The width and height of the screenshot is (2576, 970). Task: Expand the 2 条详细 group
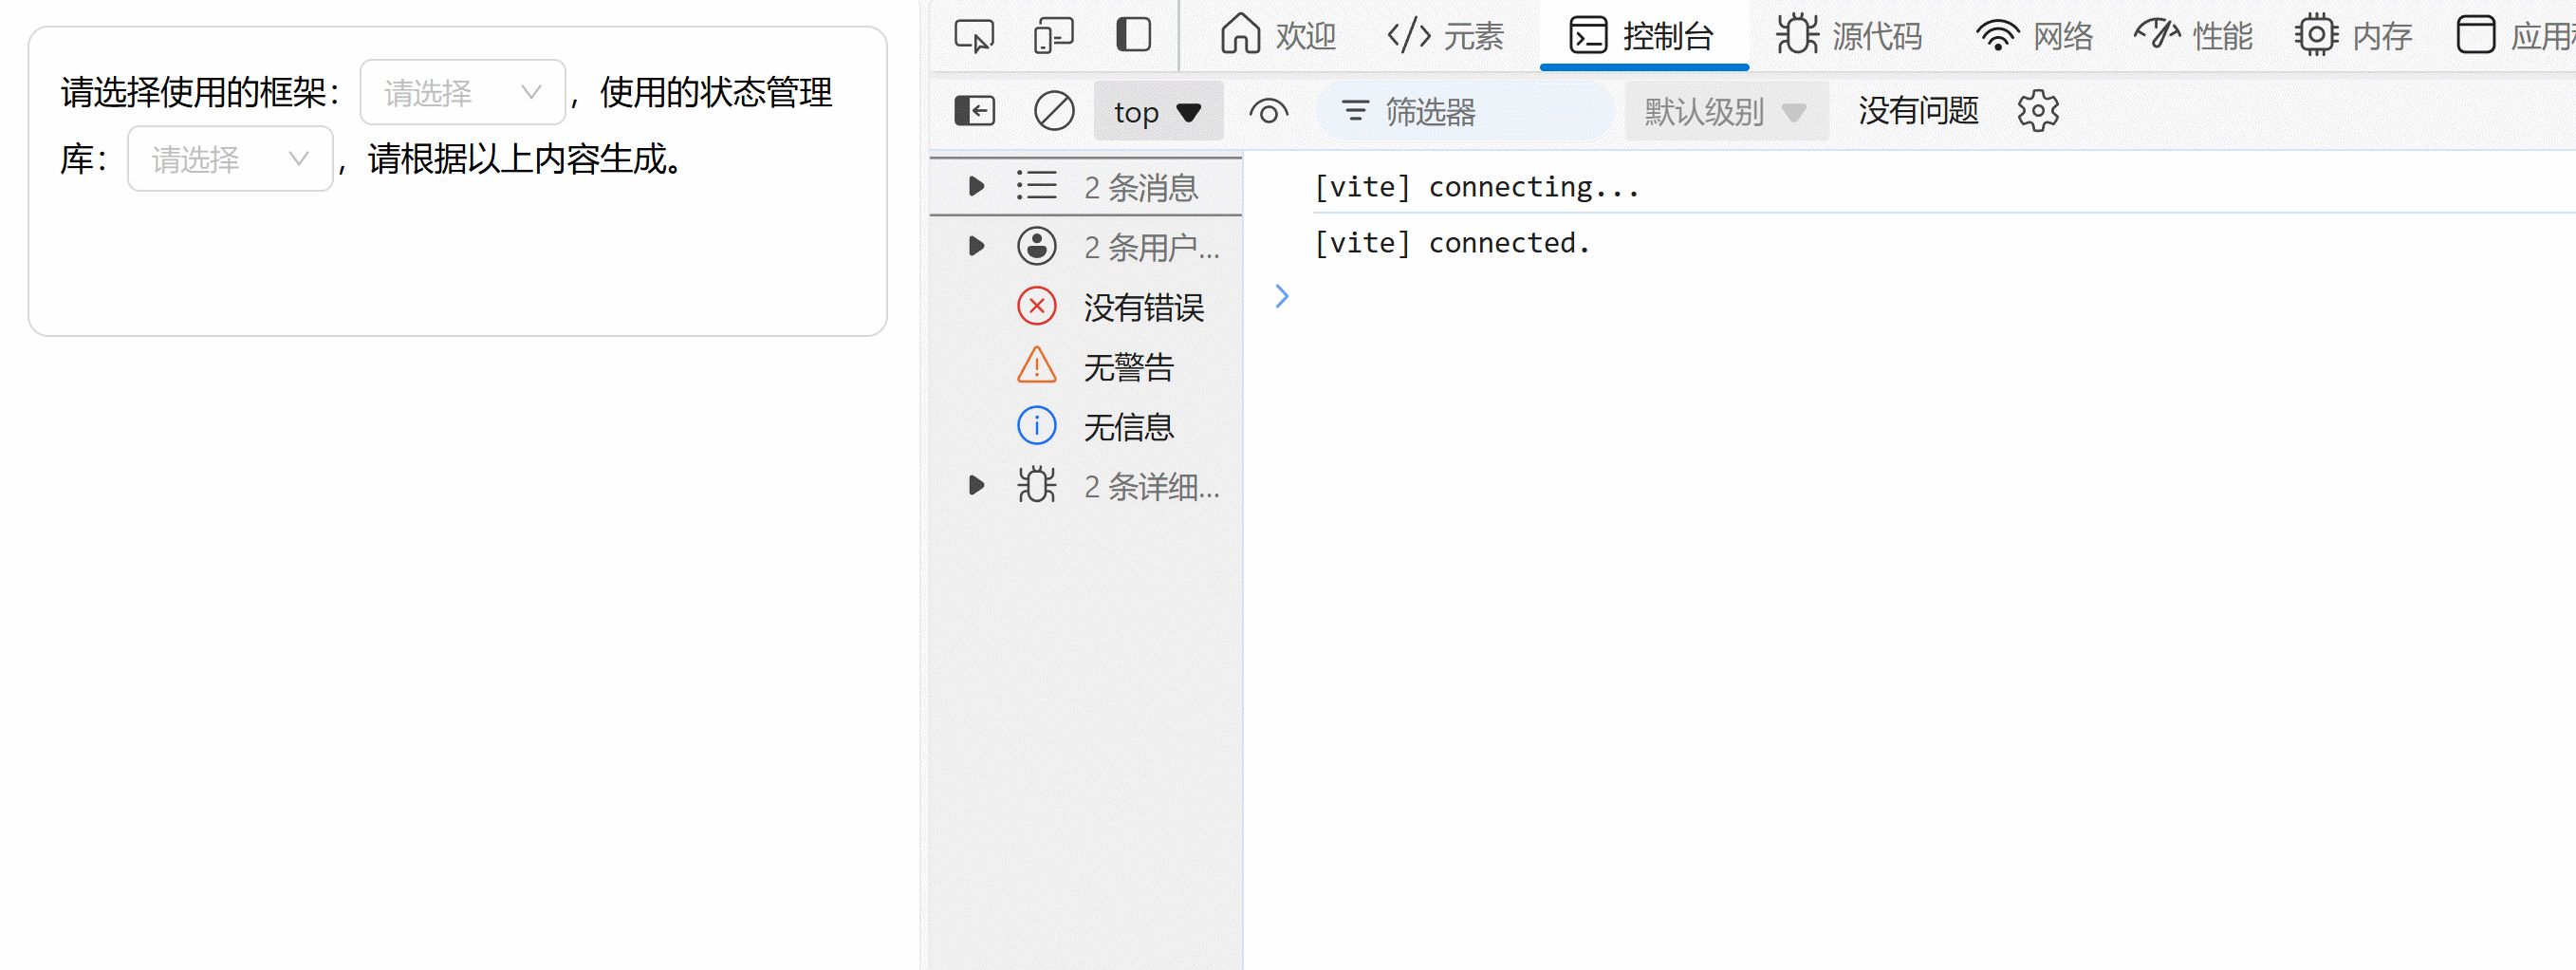[x=975, y=486]
